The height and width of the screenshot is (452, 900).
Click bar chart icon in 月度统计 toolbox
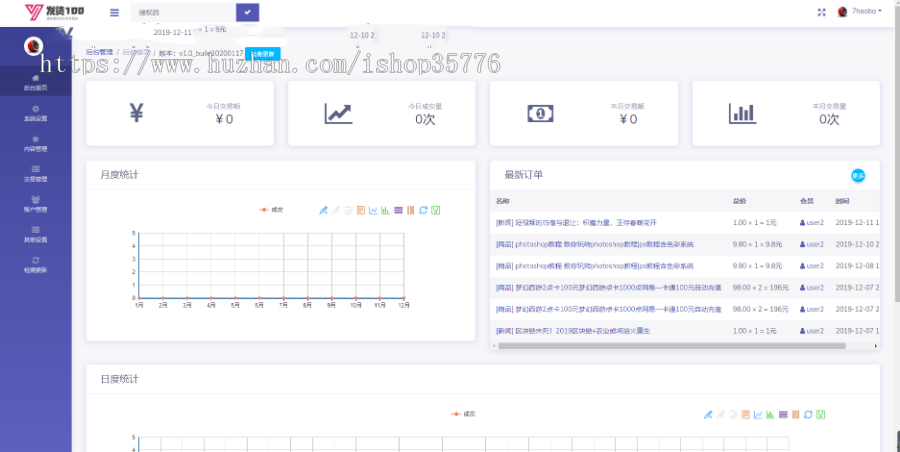[385, 210]
